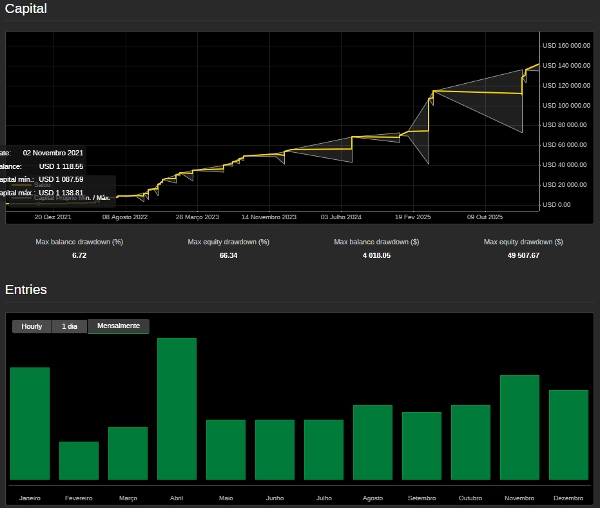600x508 pixels.
Task: Click the USD 60 000.00 axis label
Action: click(564, 145)
